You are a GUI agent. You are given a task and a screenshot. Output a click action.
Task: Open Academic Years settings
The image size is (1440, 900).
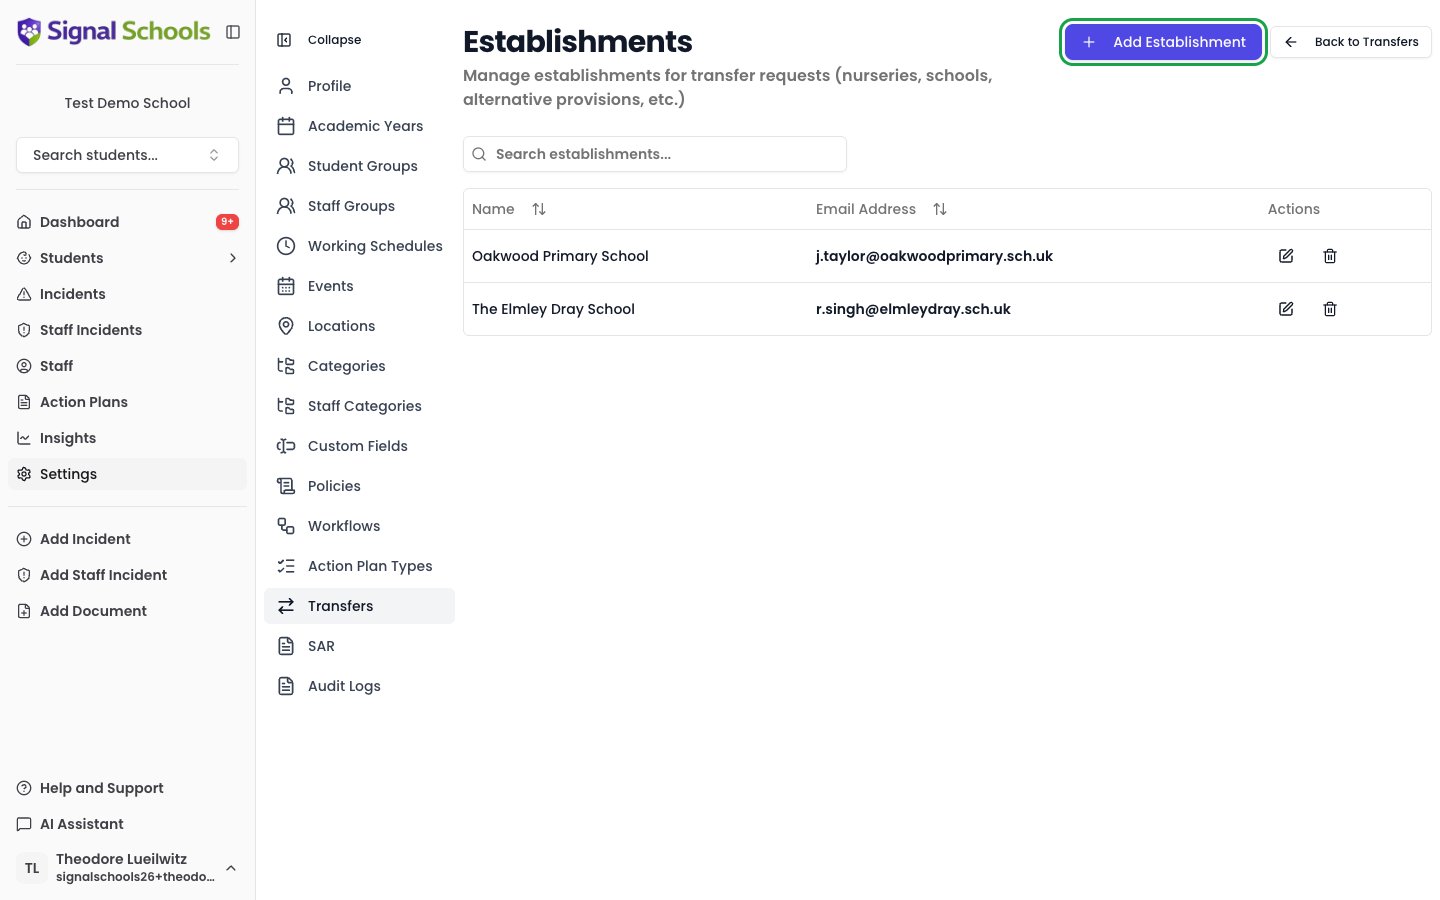point(359,126)
